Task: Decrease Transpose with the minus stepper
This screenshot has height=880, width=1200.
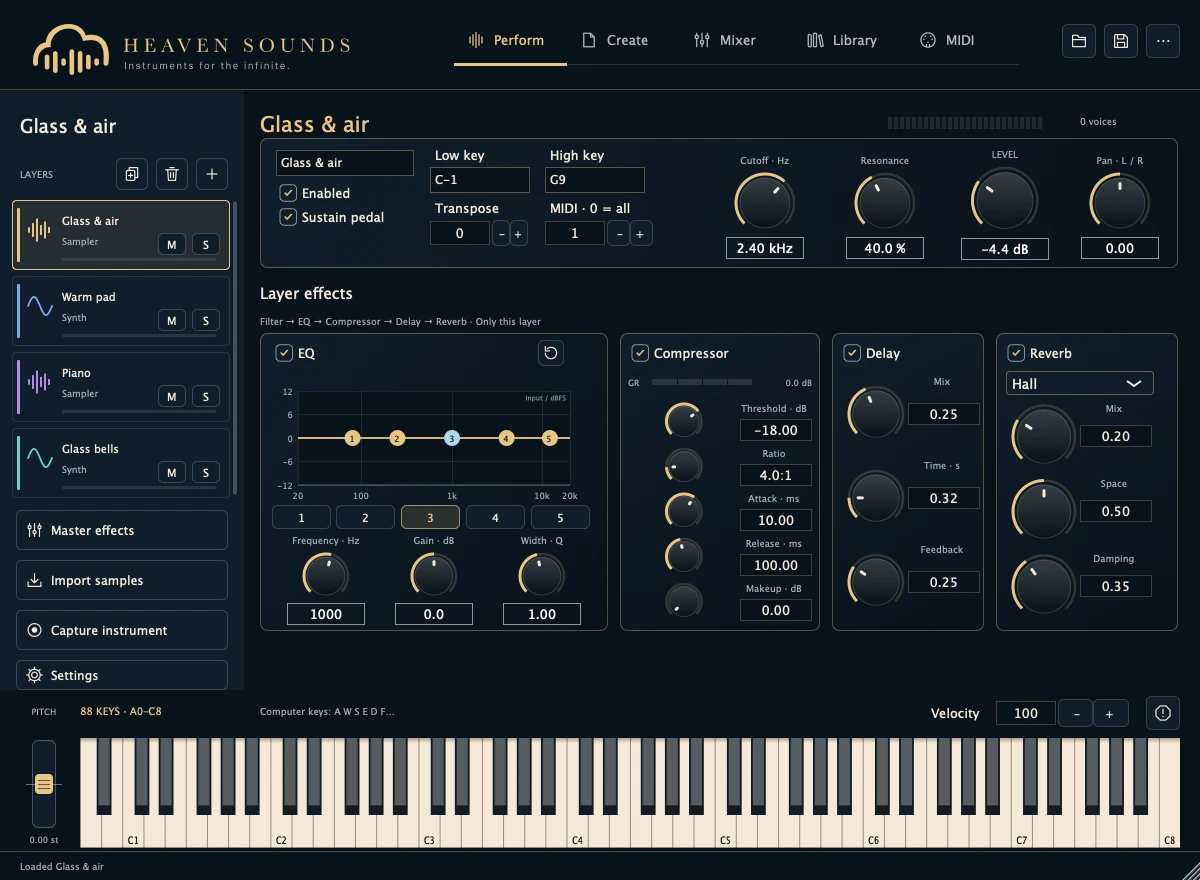Action: [501, 233]
